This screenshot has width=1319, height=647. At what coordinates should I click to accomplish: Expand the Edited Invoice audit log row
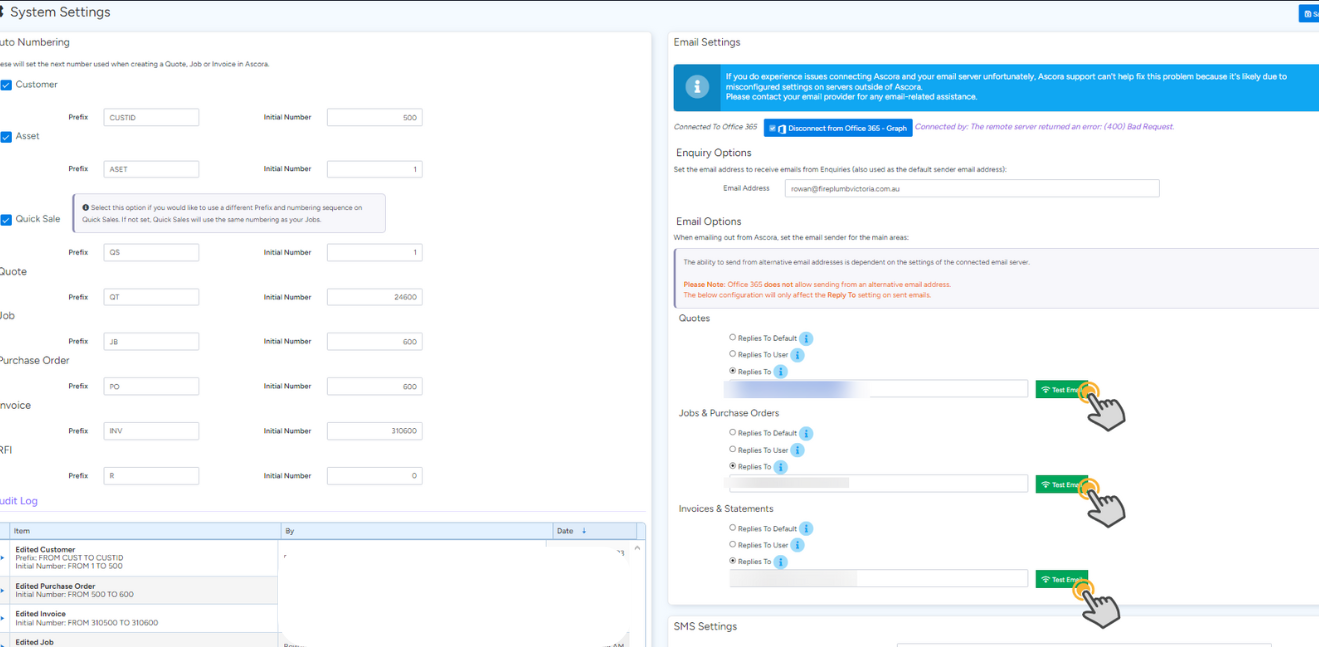pyautogui.click(x=3, y=618)
